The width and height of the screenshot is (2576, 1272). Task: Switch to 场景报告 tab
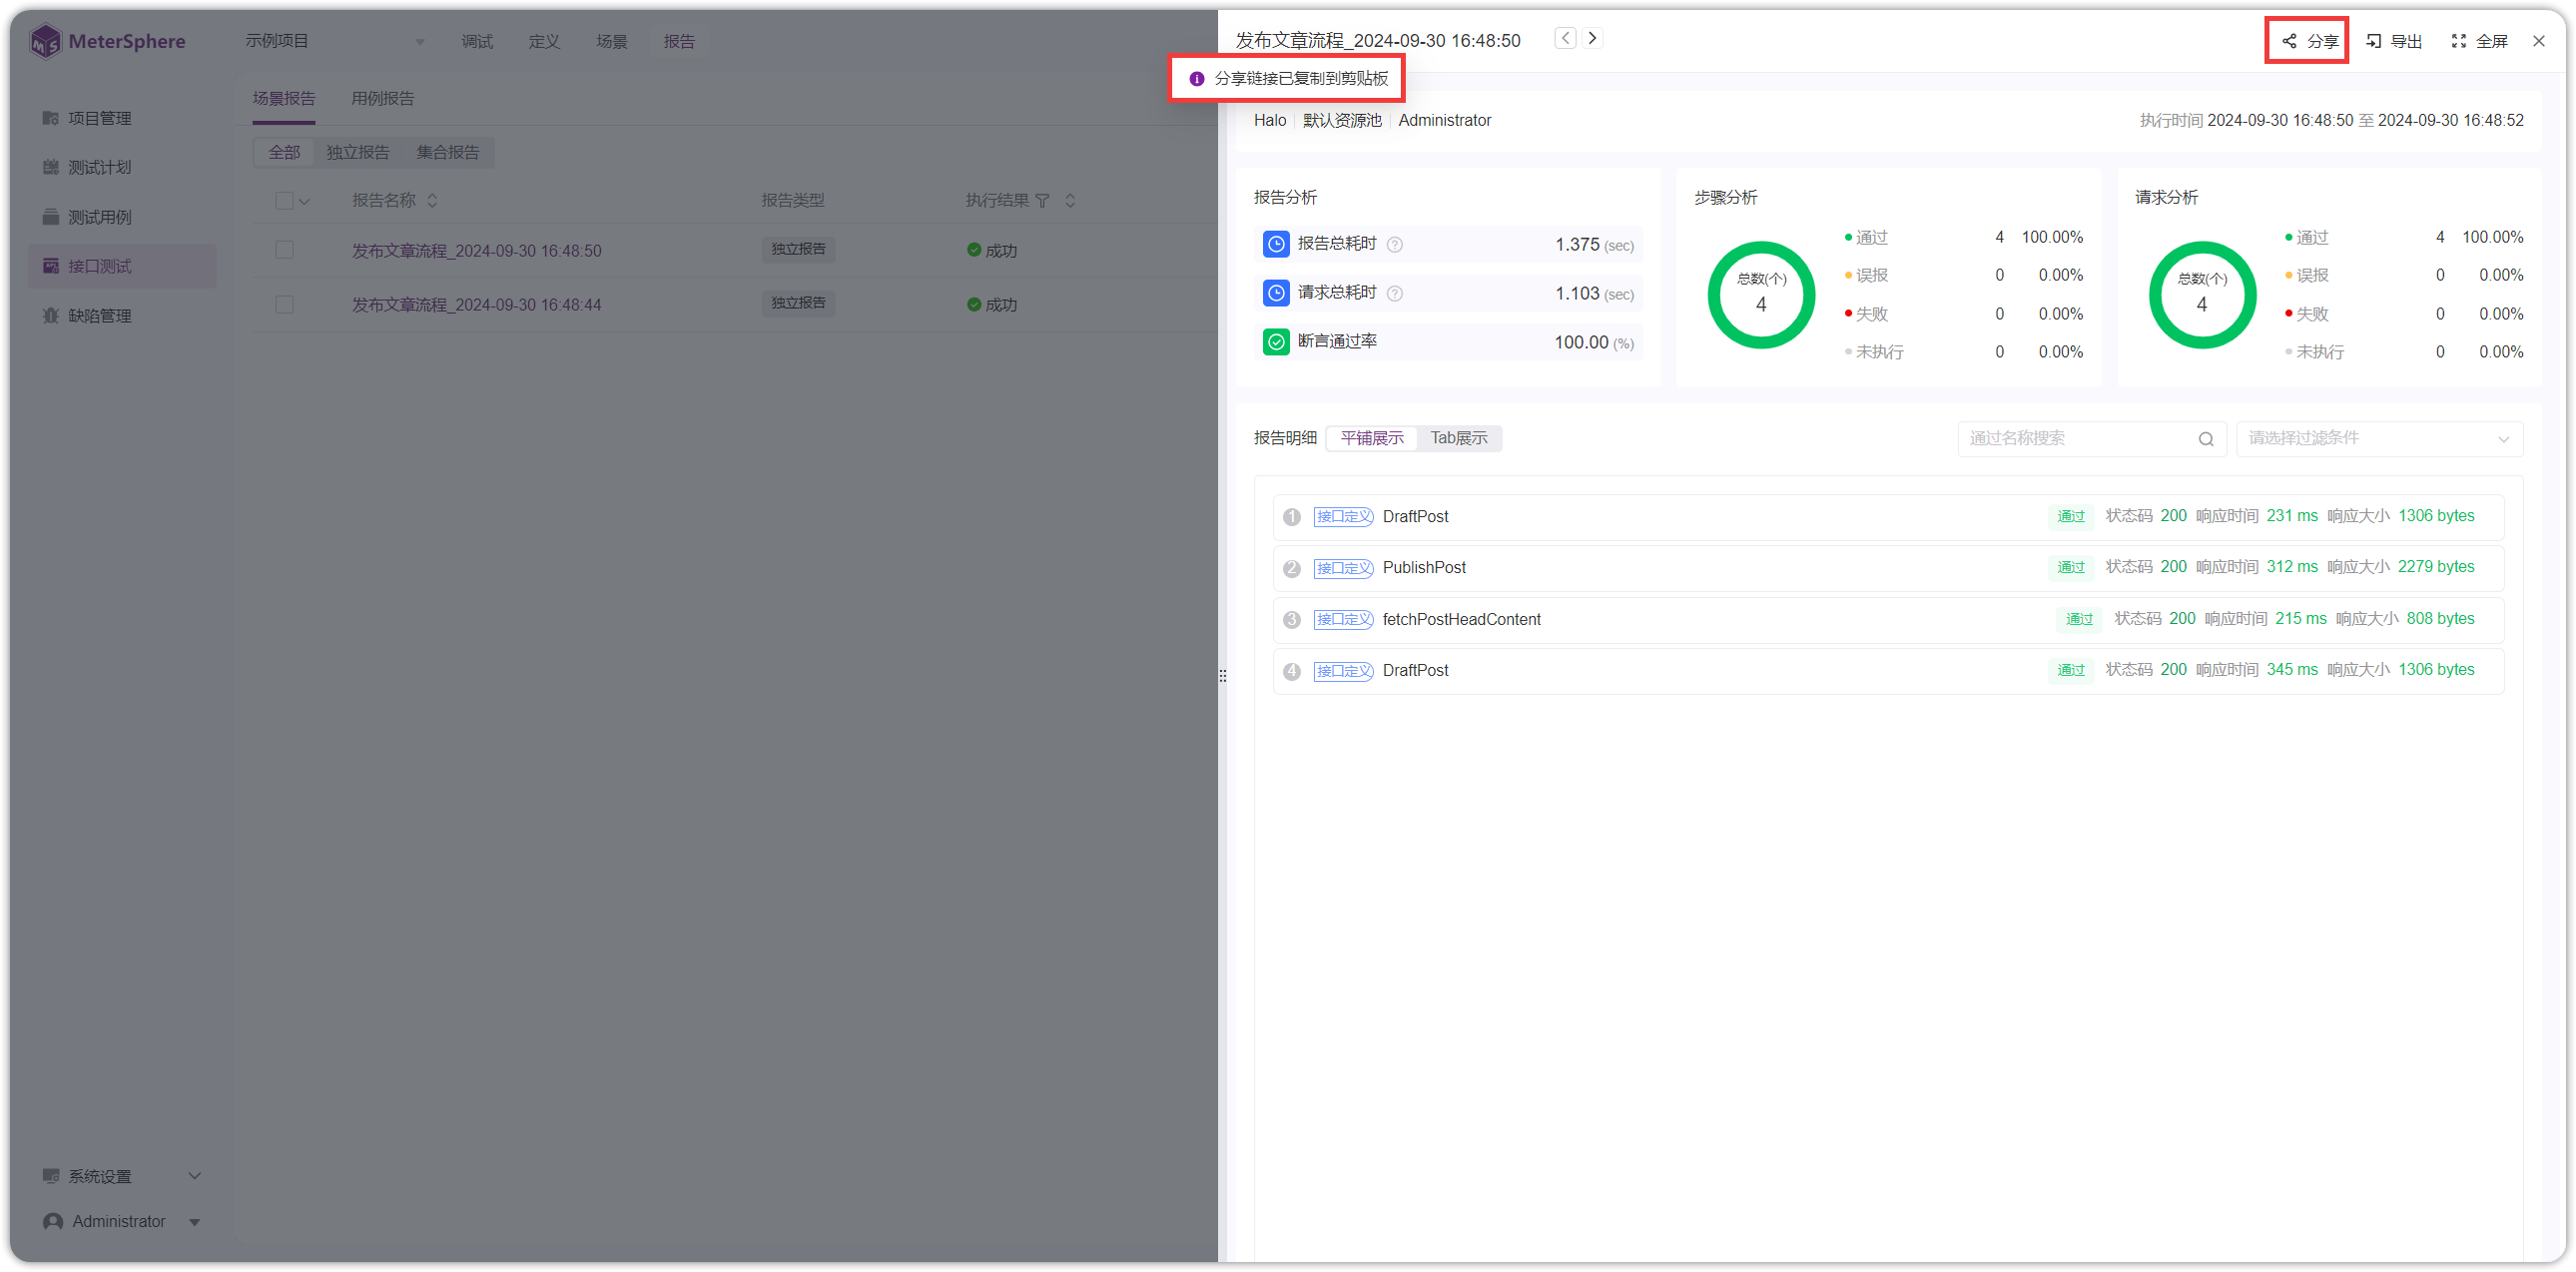(x=284, y=98)
